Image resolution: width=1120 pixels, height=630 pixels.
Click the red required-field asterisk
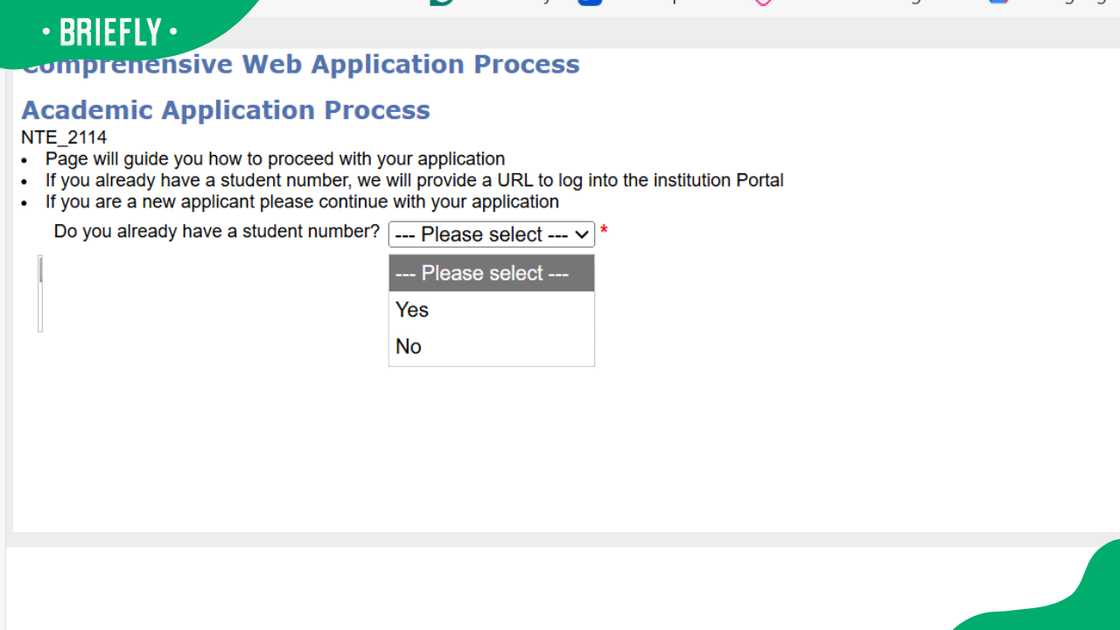[604, 232]
